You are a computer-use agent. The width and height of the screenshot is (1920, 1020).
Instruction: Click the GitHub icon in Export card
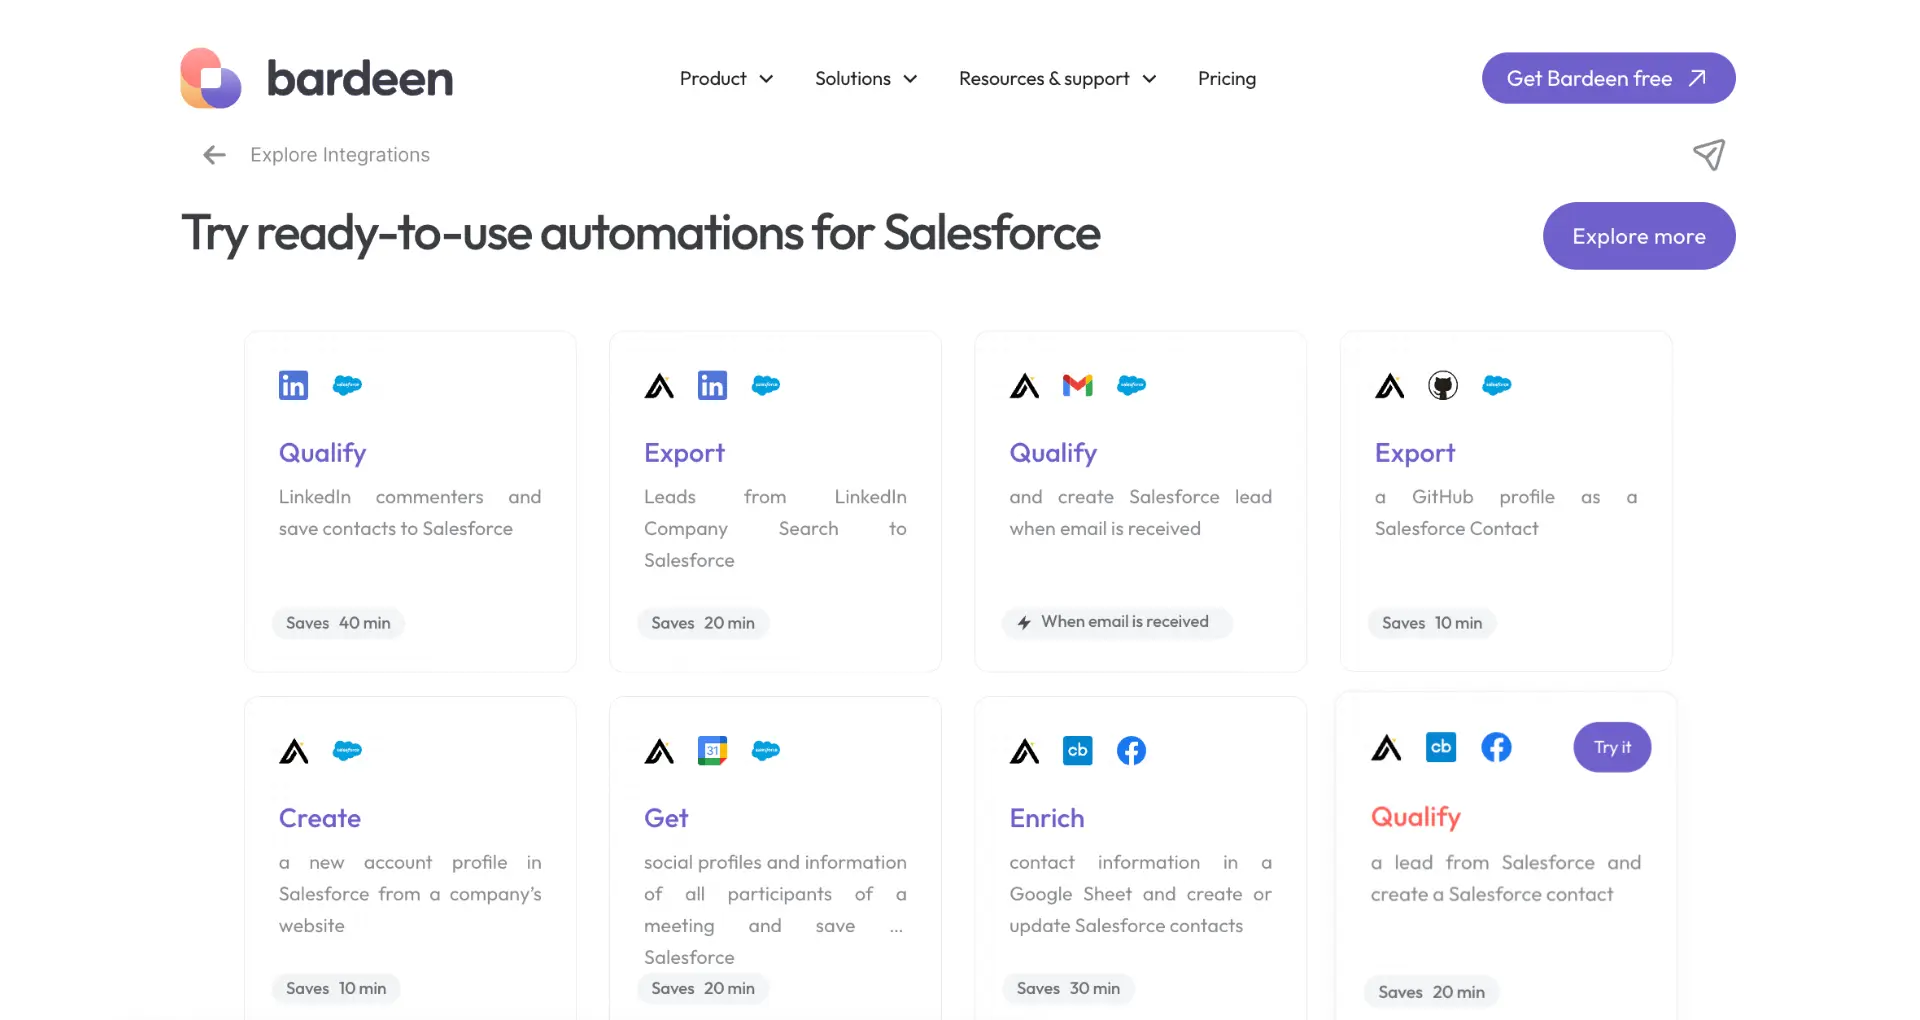(x=1443, y=385)
